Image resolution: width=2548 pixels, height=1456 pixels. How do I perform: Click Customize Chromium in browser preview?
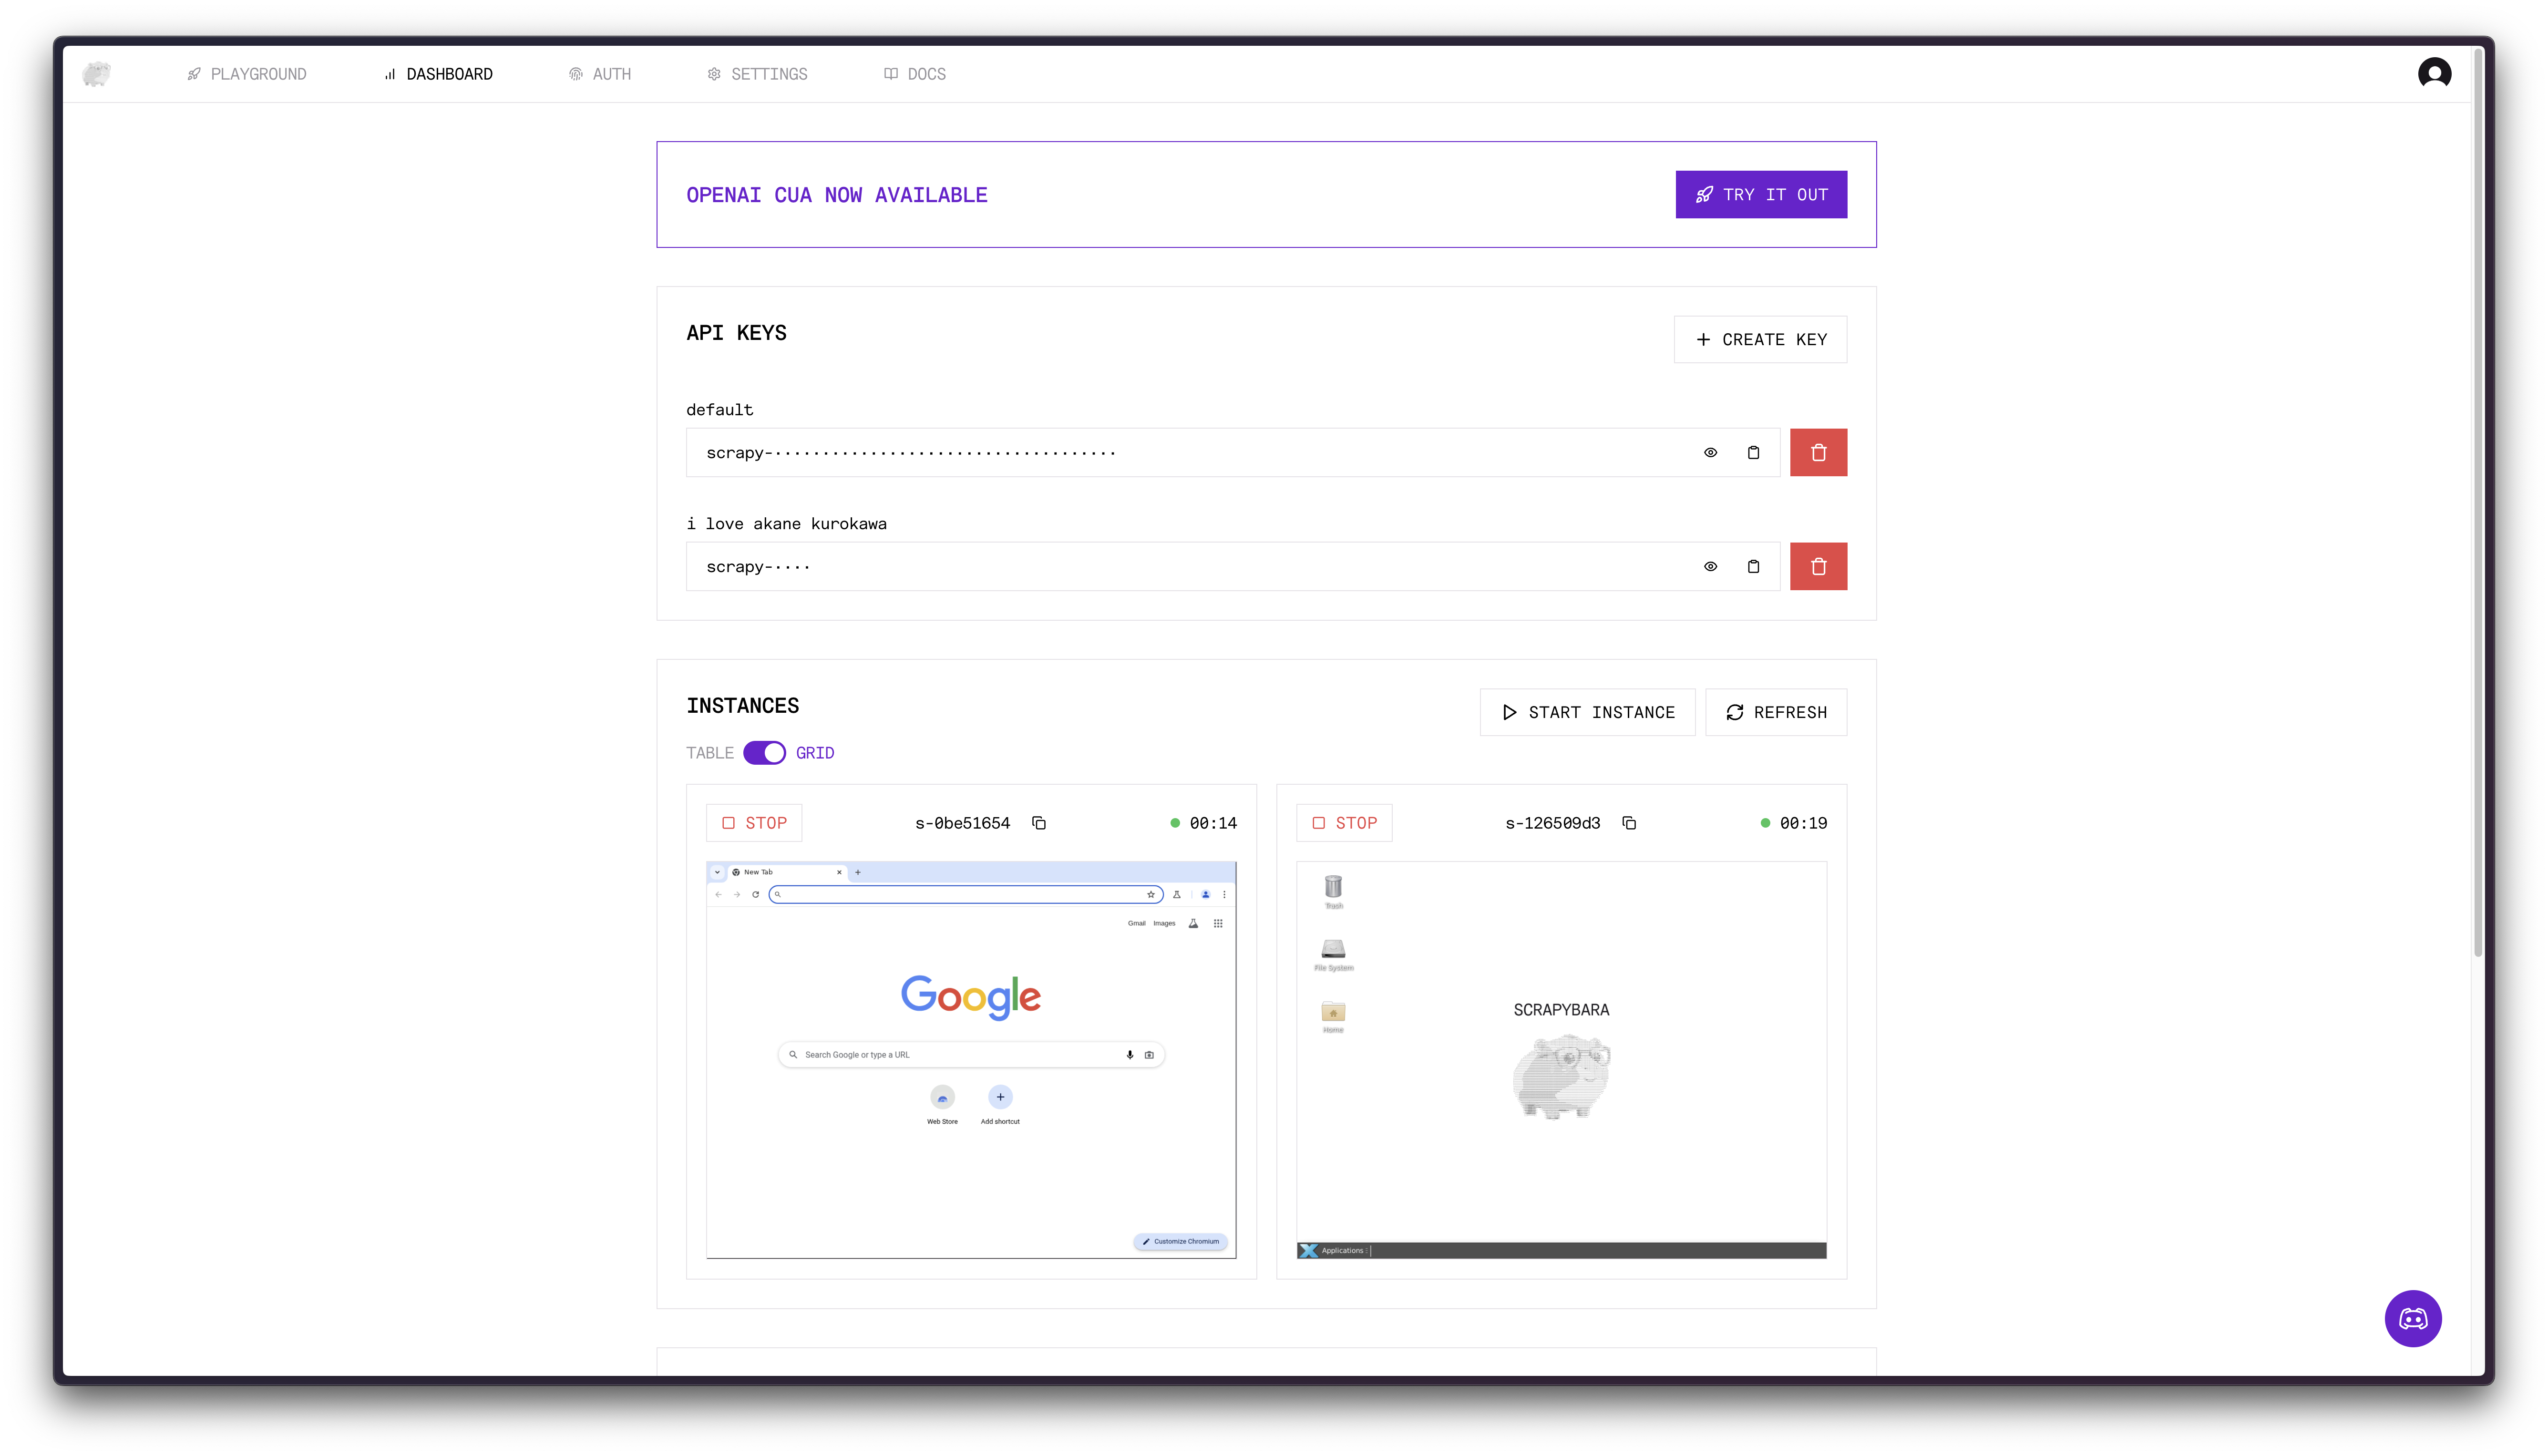[x=1180, y=1241]
